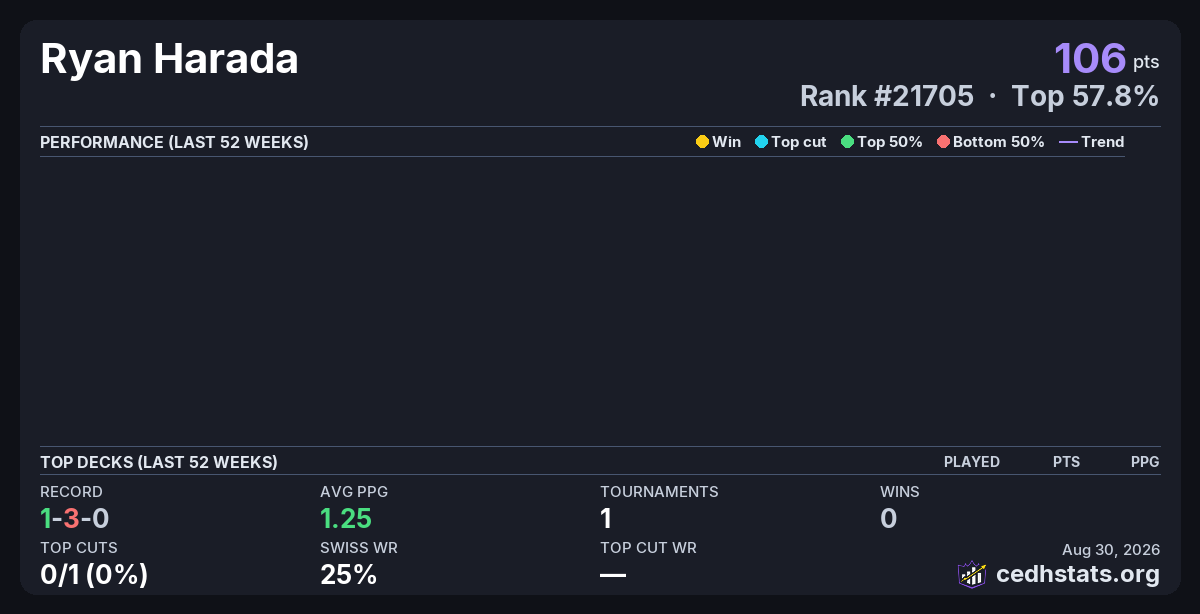This screenshot has width=1200, height=614.
Task: Click the green Top 50% legend dot
Action: coord(847,142)
